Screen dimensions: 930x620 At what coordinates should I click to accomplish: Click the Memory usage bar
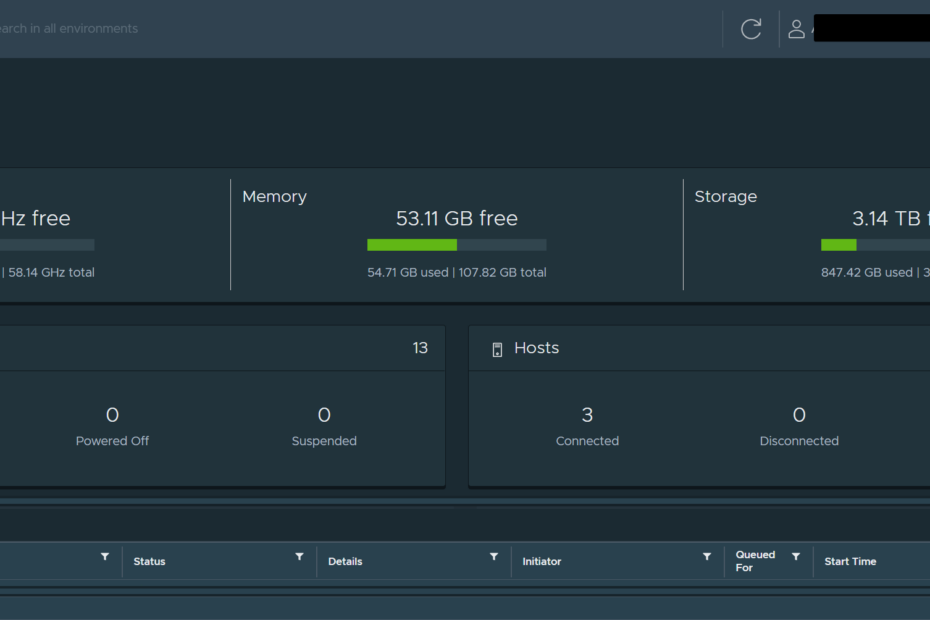tap(456, 245)
